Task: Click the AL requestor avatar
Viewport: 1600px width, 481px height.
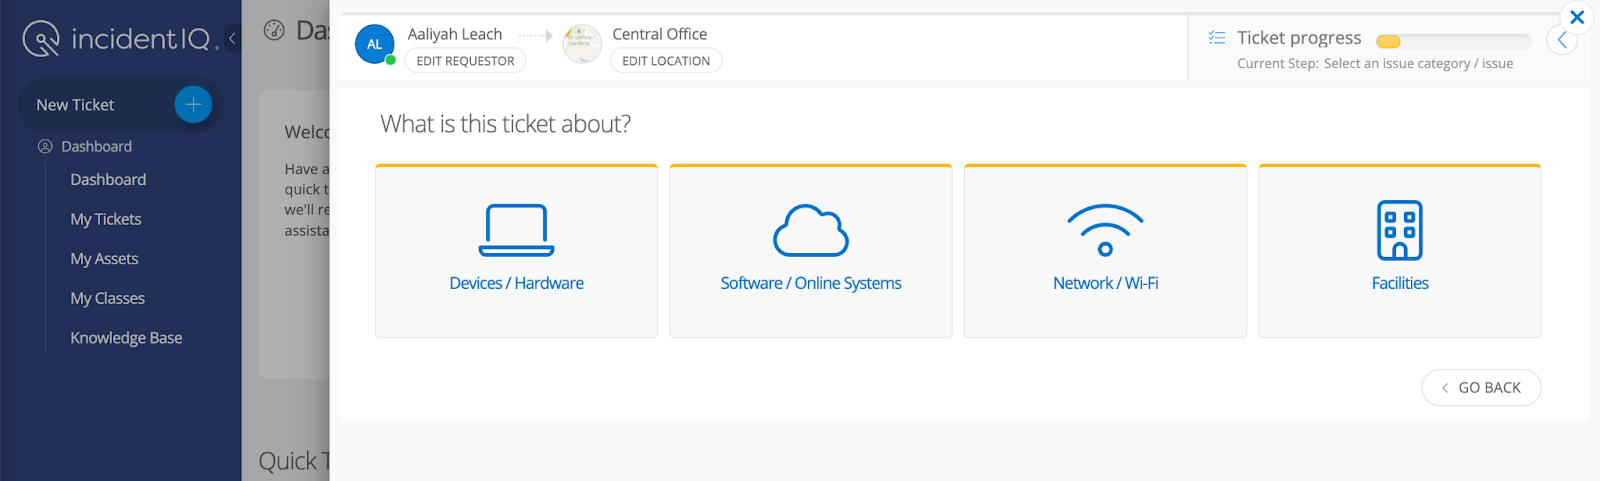Action: 374,44
